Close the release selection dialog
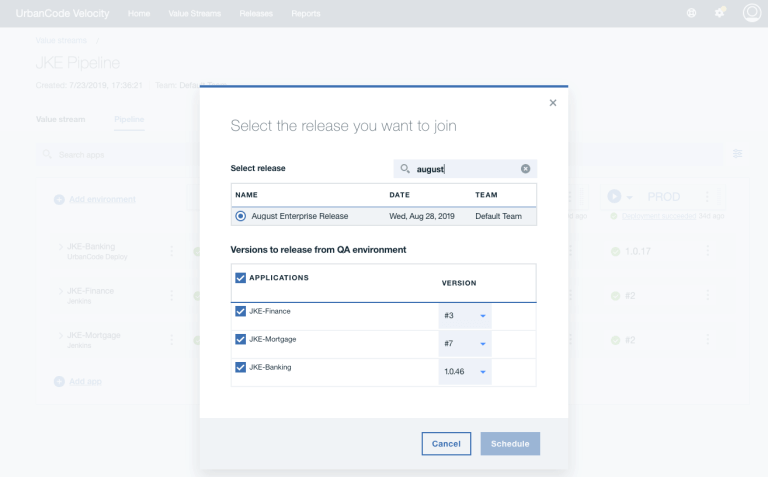768x477 pixels. tap(552, 103)
